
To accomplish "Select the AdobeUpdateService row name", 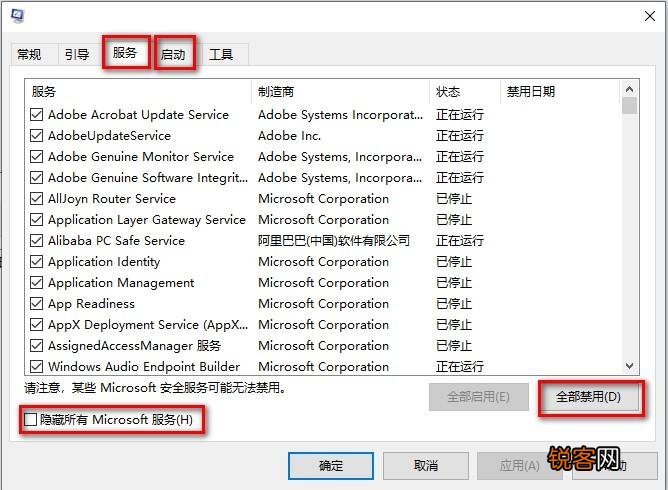I will [x=109, y=135].
